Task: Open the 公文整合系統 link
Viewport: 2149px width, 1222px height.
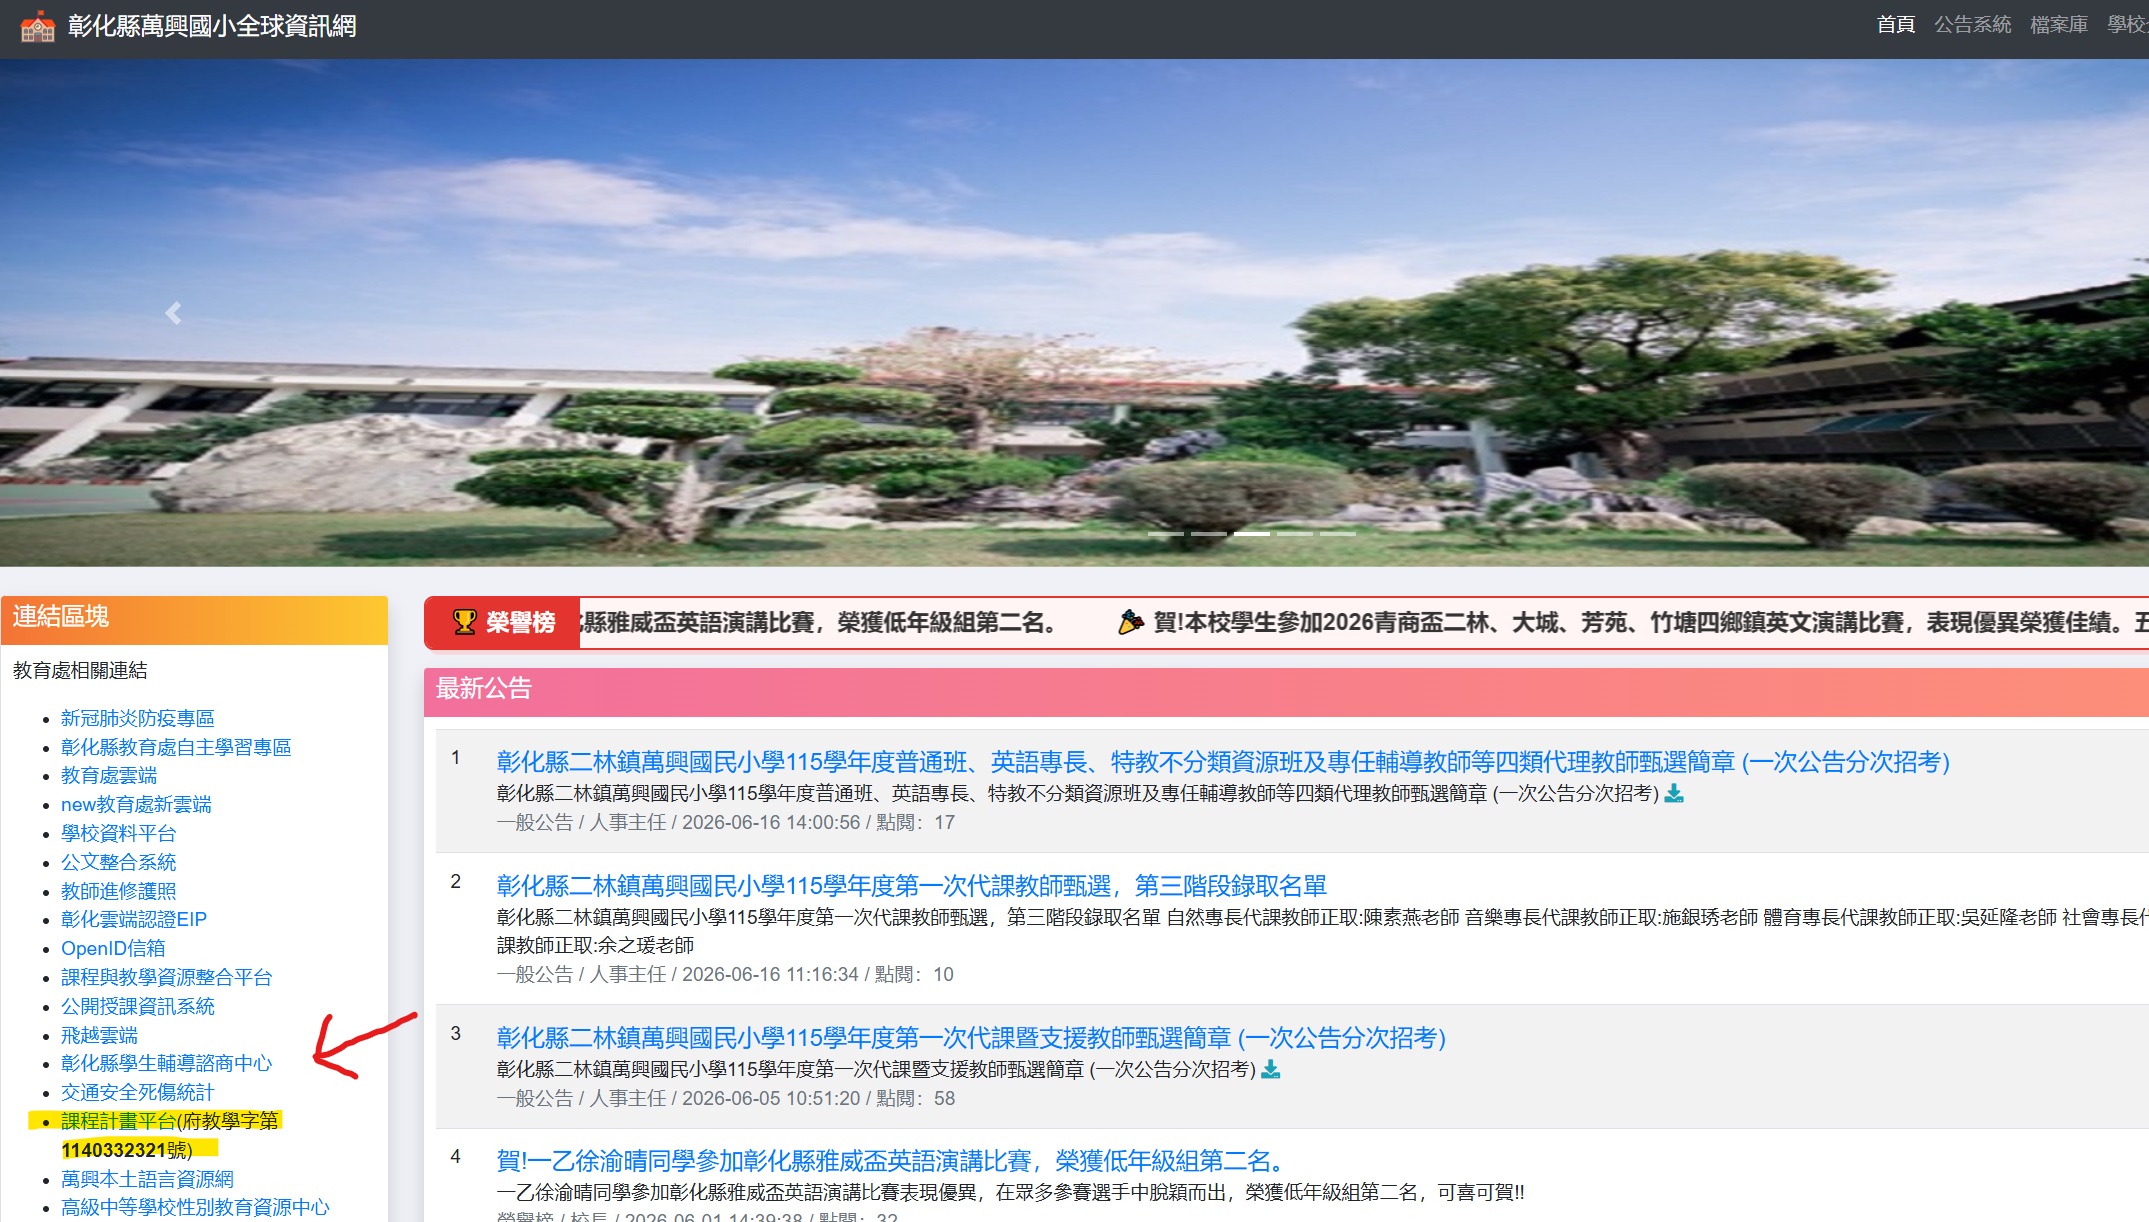Action: pos(118,862)
